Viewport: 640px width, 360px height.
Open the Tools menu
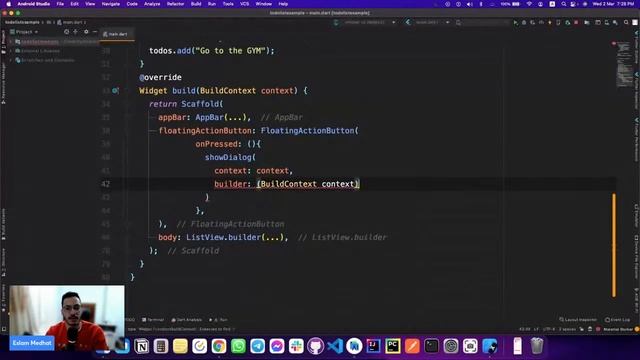(x=228, y=4)
